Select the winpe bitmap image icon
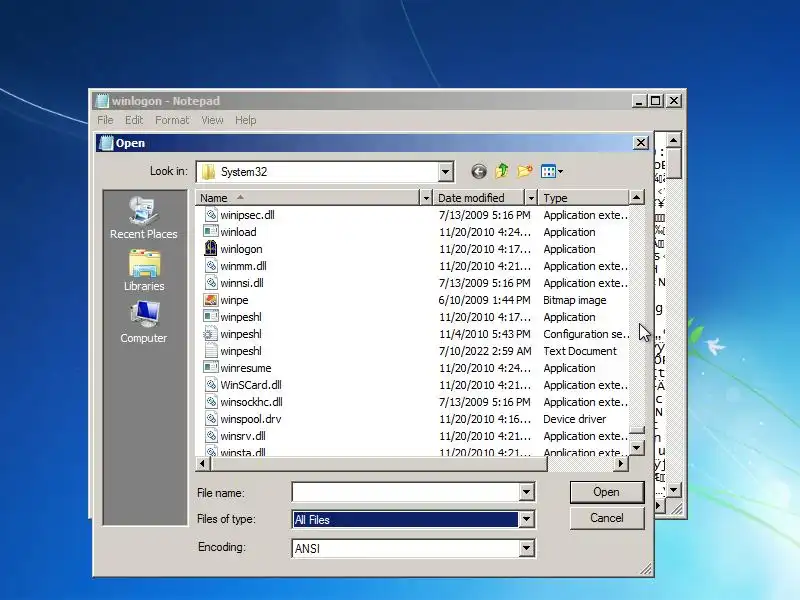The width and height of the screenshot is (800, 600). tap(211, 300)
